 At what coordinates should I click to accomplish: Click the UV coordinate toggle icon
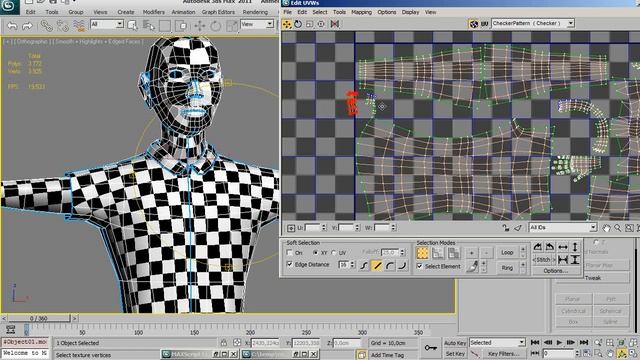coord(484,24)
